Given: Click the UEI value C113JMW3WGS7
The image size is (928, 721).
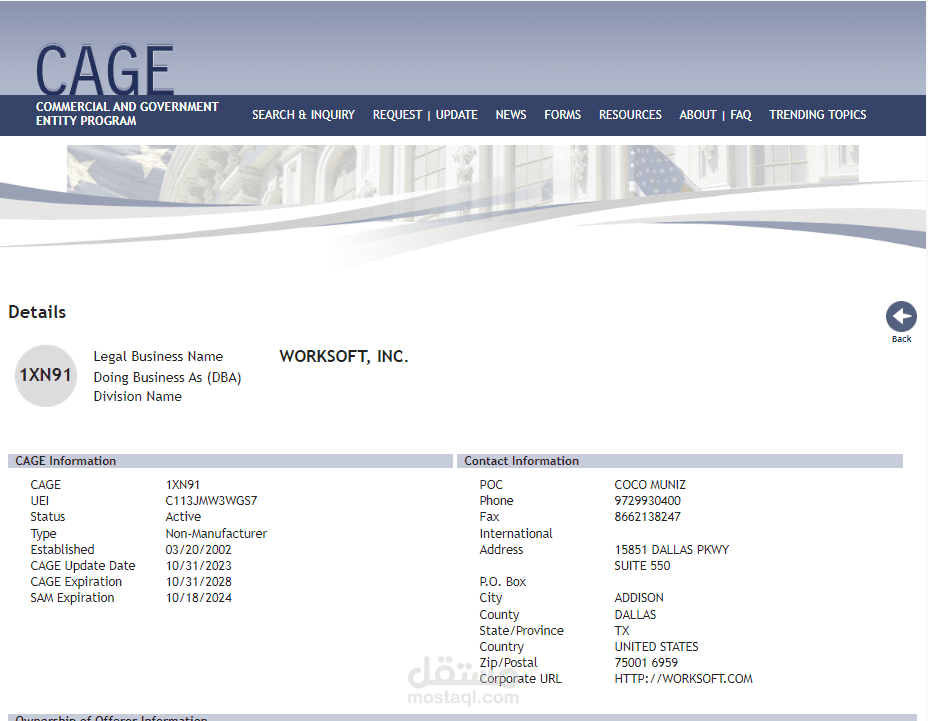Looking at the screenshot, I should click(x=211, y=501).
